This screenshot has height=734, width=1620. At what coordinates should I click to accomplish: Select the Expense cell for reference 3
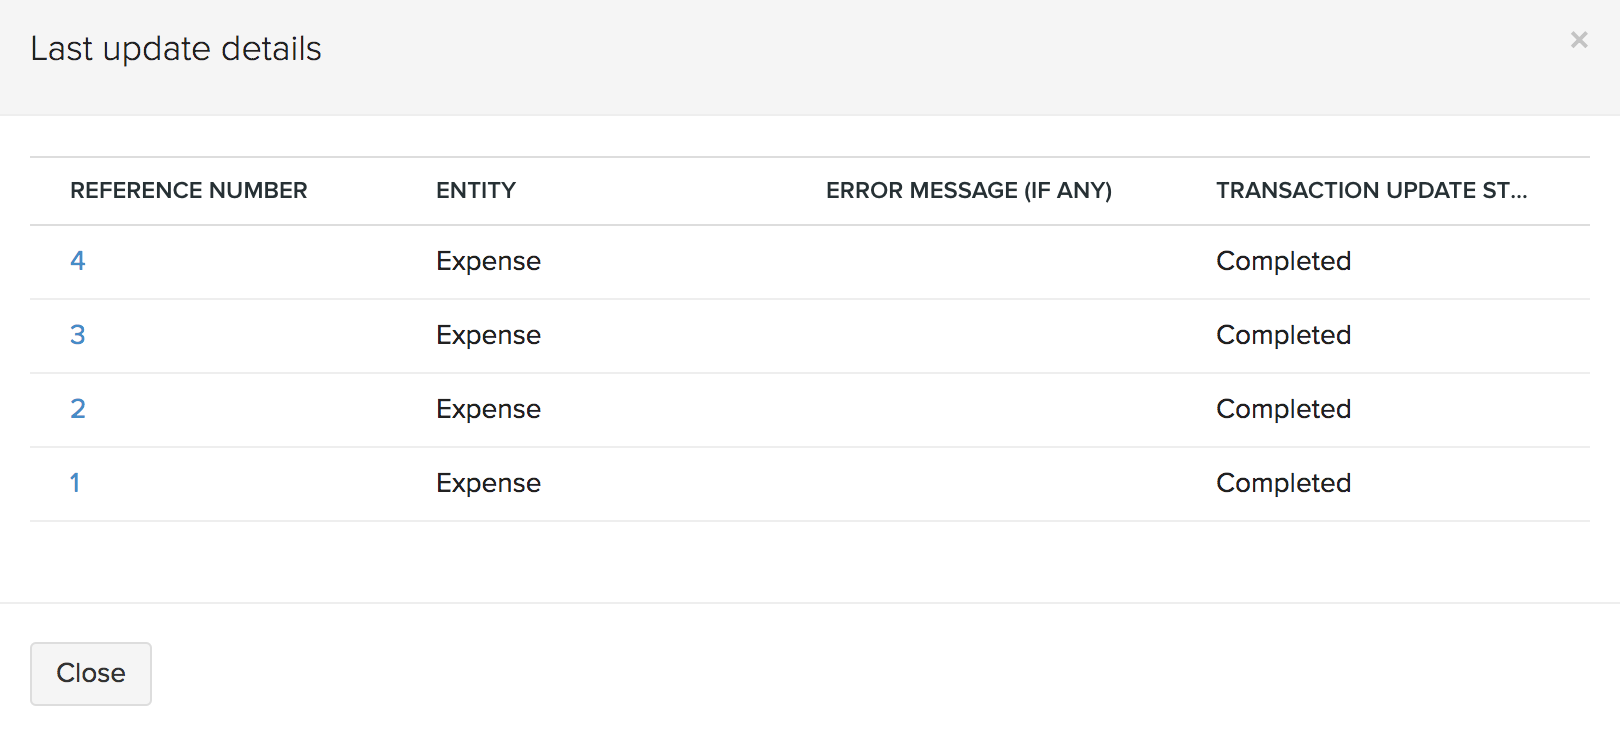[x=488, y=335]
